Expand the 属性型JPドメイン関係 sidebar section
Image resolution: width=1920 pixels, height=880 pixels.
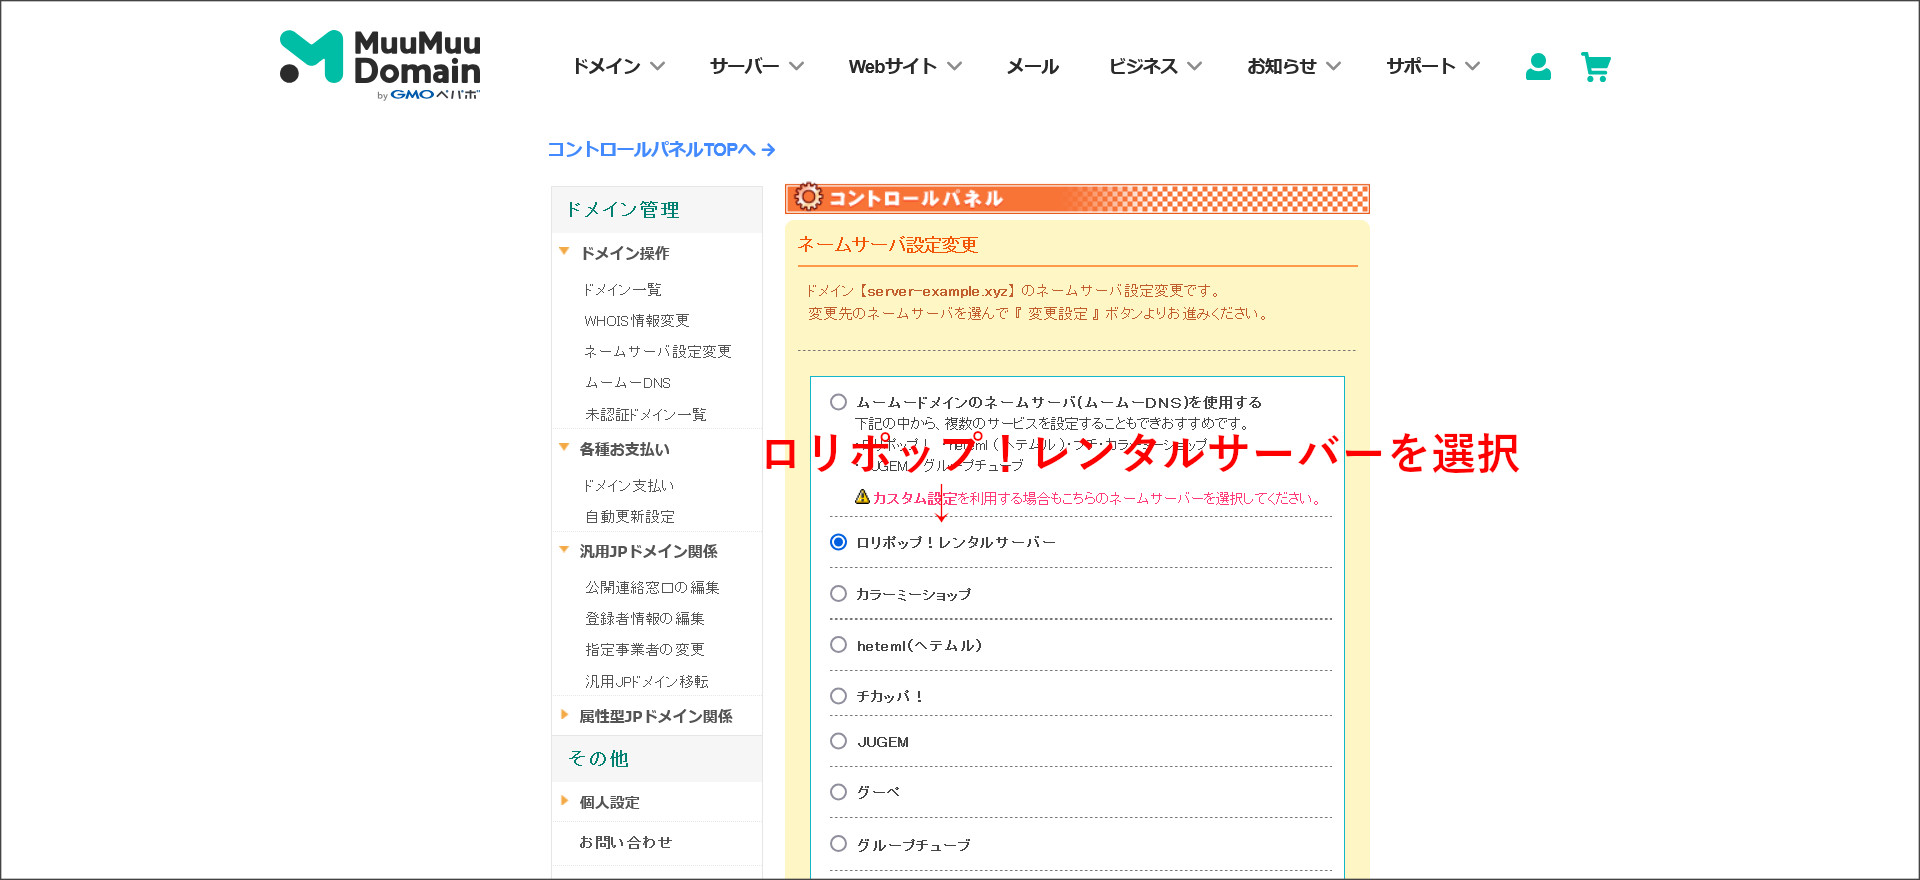pos(564,715)
